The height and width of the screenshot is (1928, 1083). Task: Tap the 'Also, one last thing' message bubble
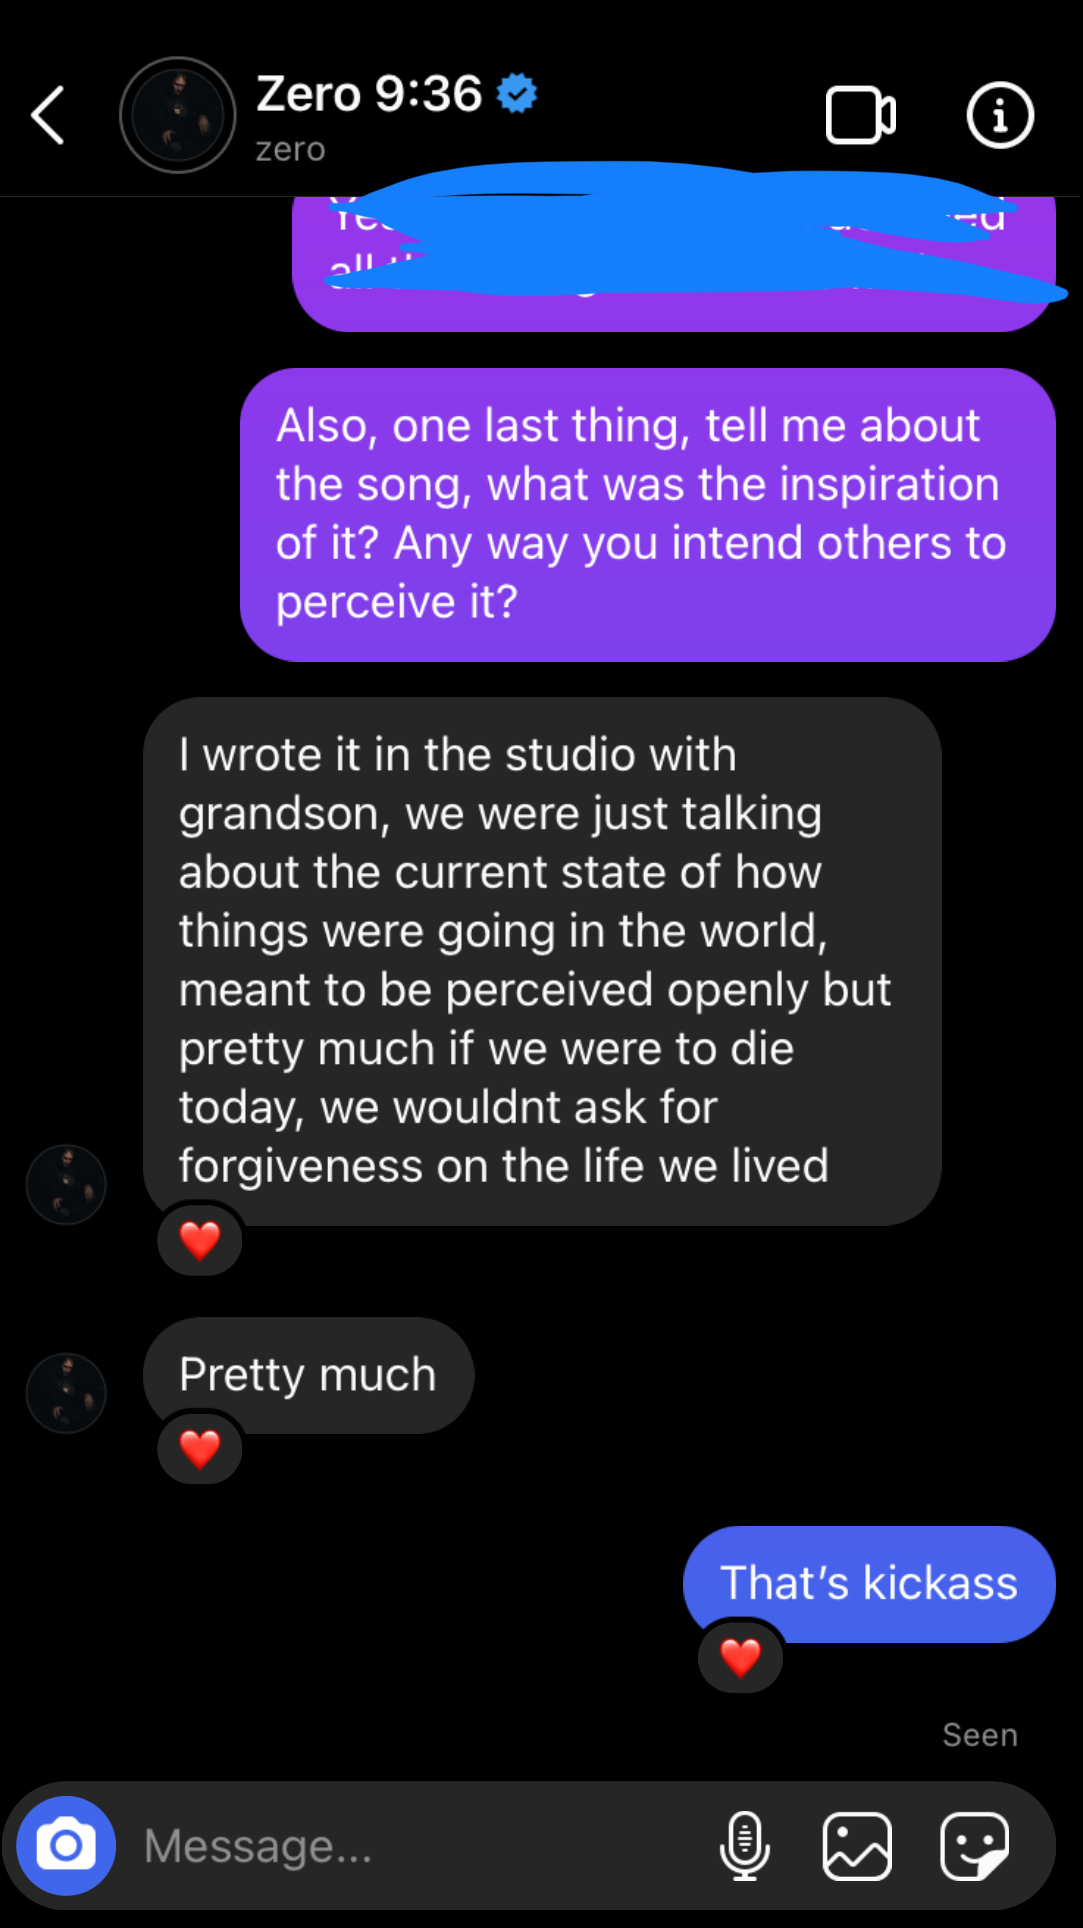(647, 514)
